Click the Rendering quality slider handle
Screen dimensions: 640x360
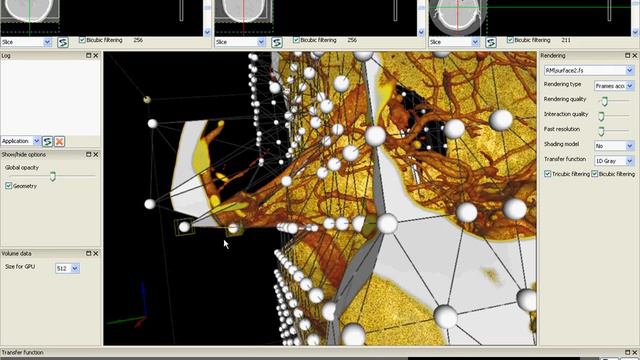click(604, 101)
